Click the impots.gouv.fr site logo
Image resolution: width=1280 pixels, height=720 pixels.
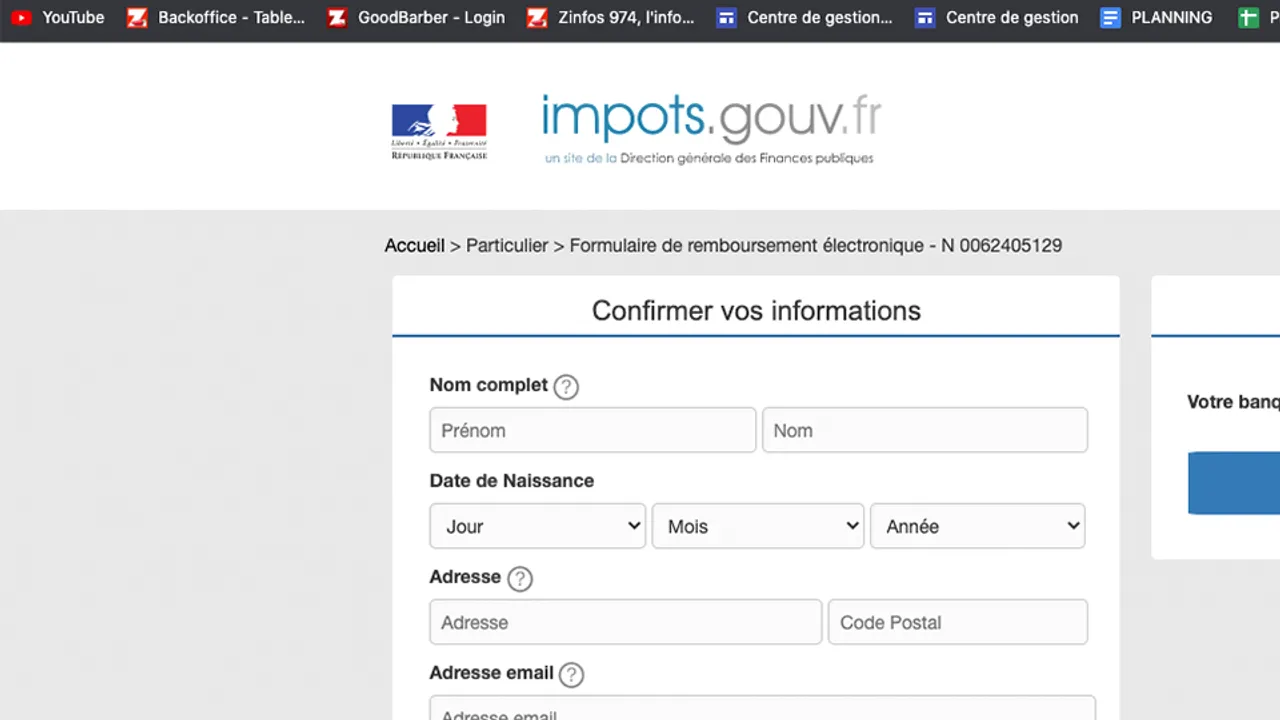[711, 130]
